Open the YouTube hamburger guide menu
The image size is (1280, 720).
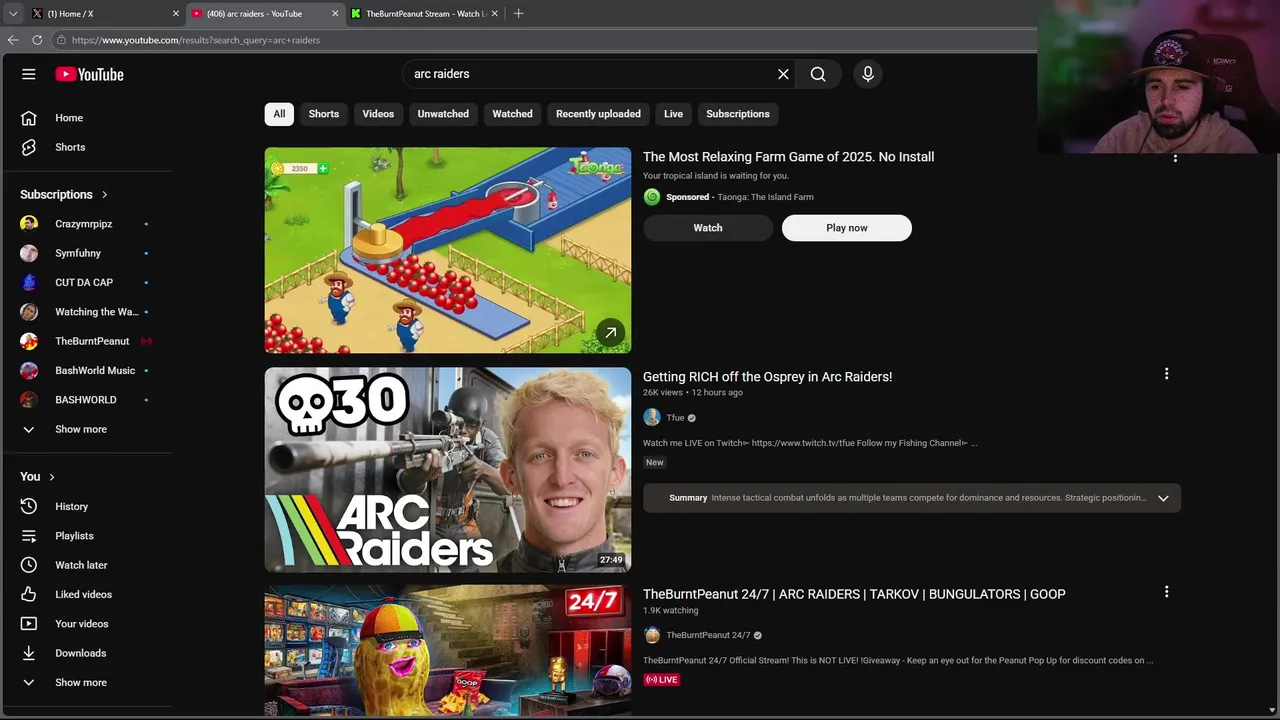pyautogui.click(x=29, y=74)
